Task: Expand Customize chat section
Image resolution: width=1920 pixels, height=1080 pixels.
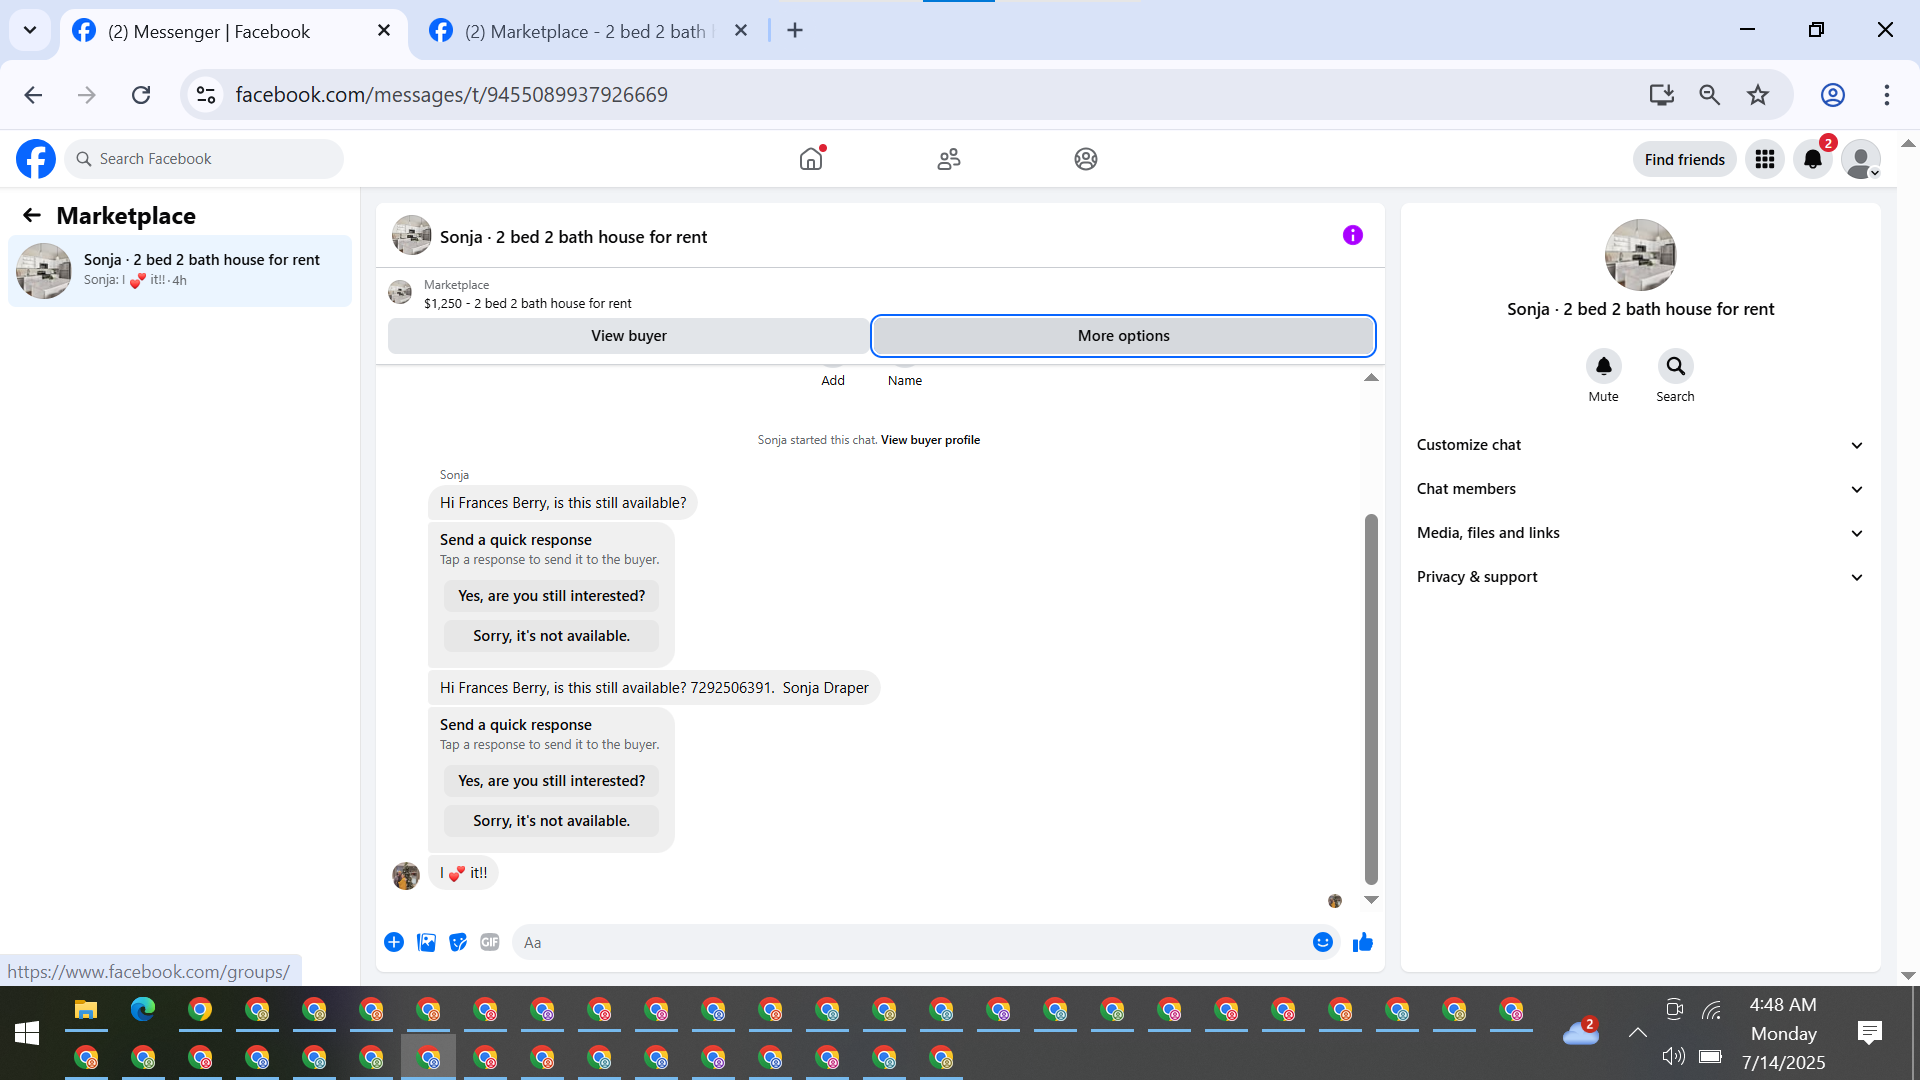Action: coord(1640,445)
